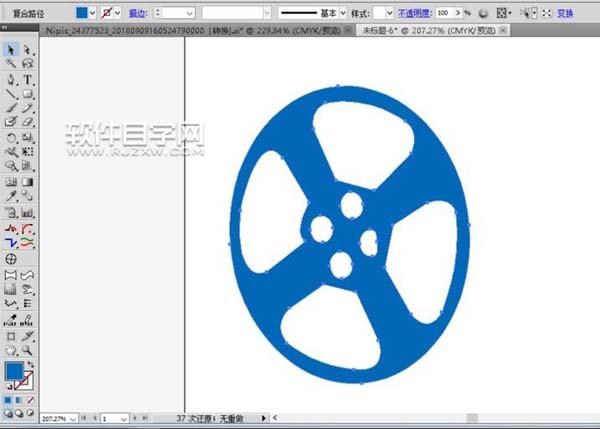Click the recolor artwork wheel icon
The height and width of the screenshot is (429, 600).
483,13
